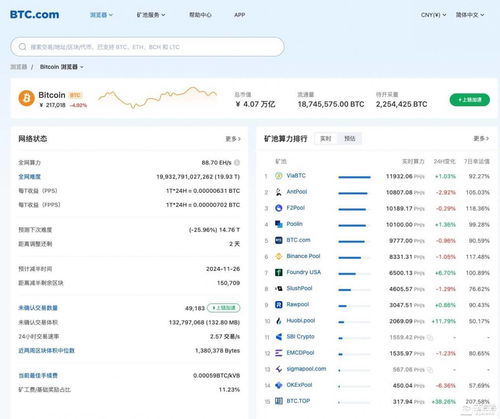Open the third item in top navigation

point(200,15)
